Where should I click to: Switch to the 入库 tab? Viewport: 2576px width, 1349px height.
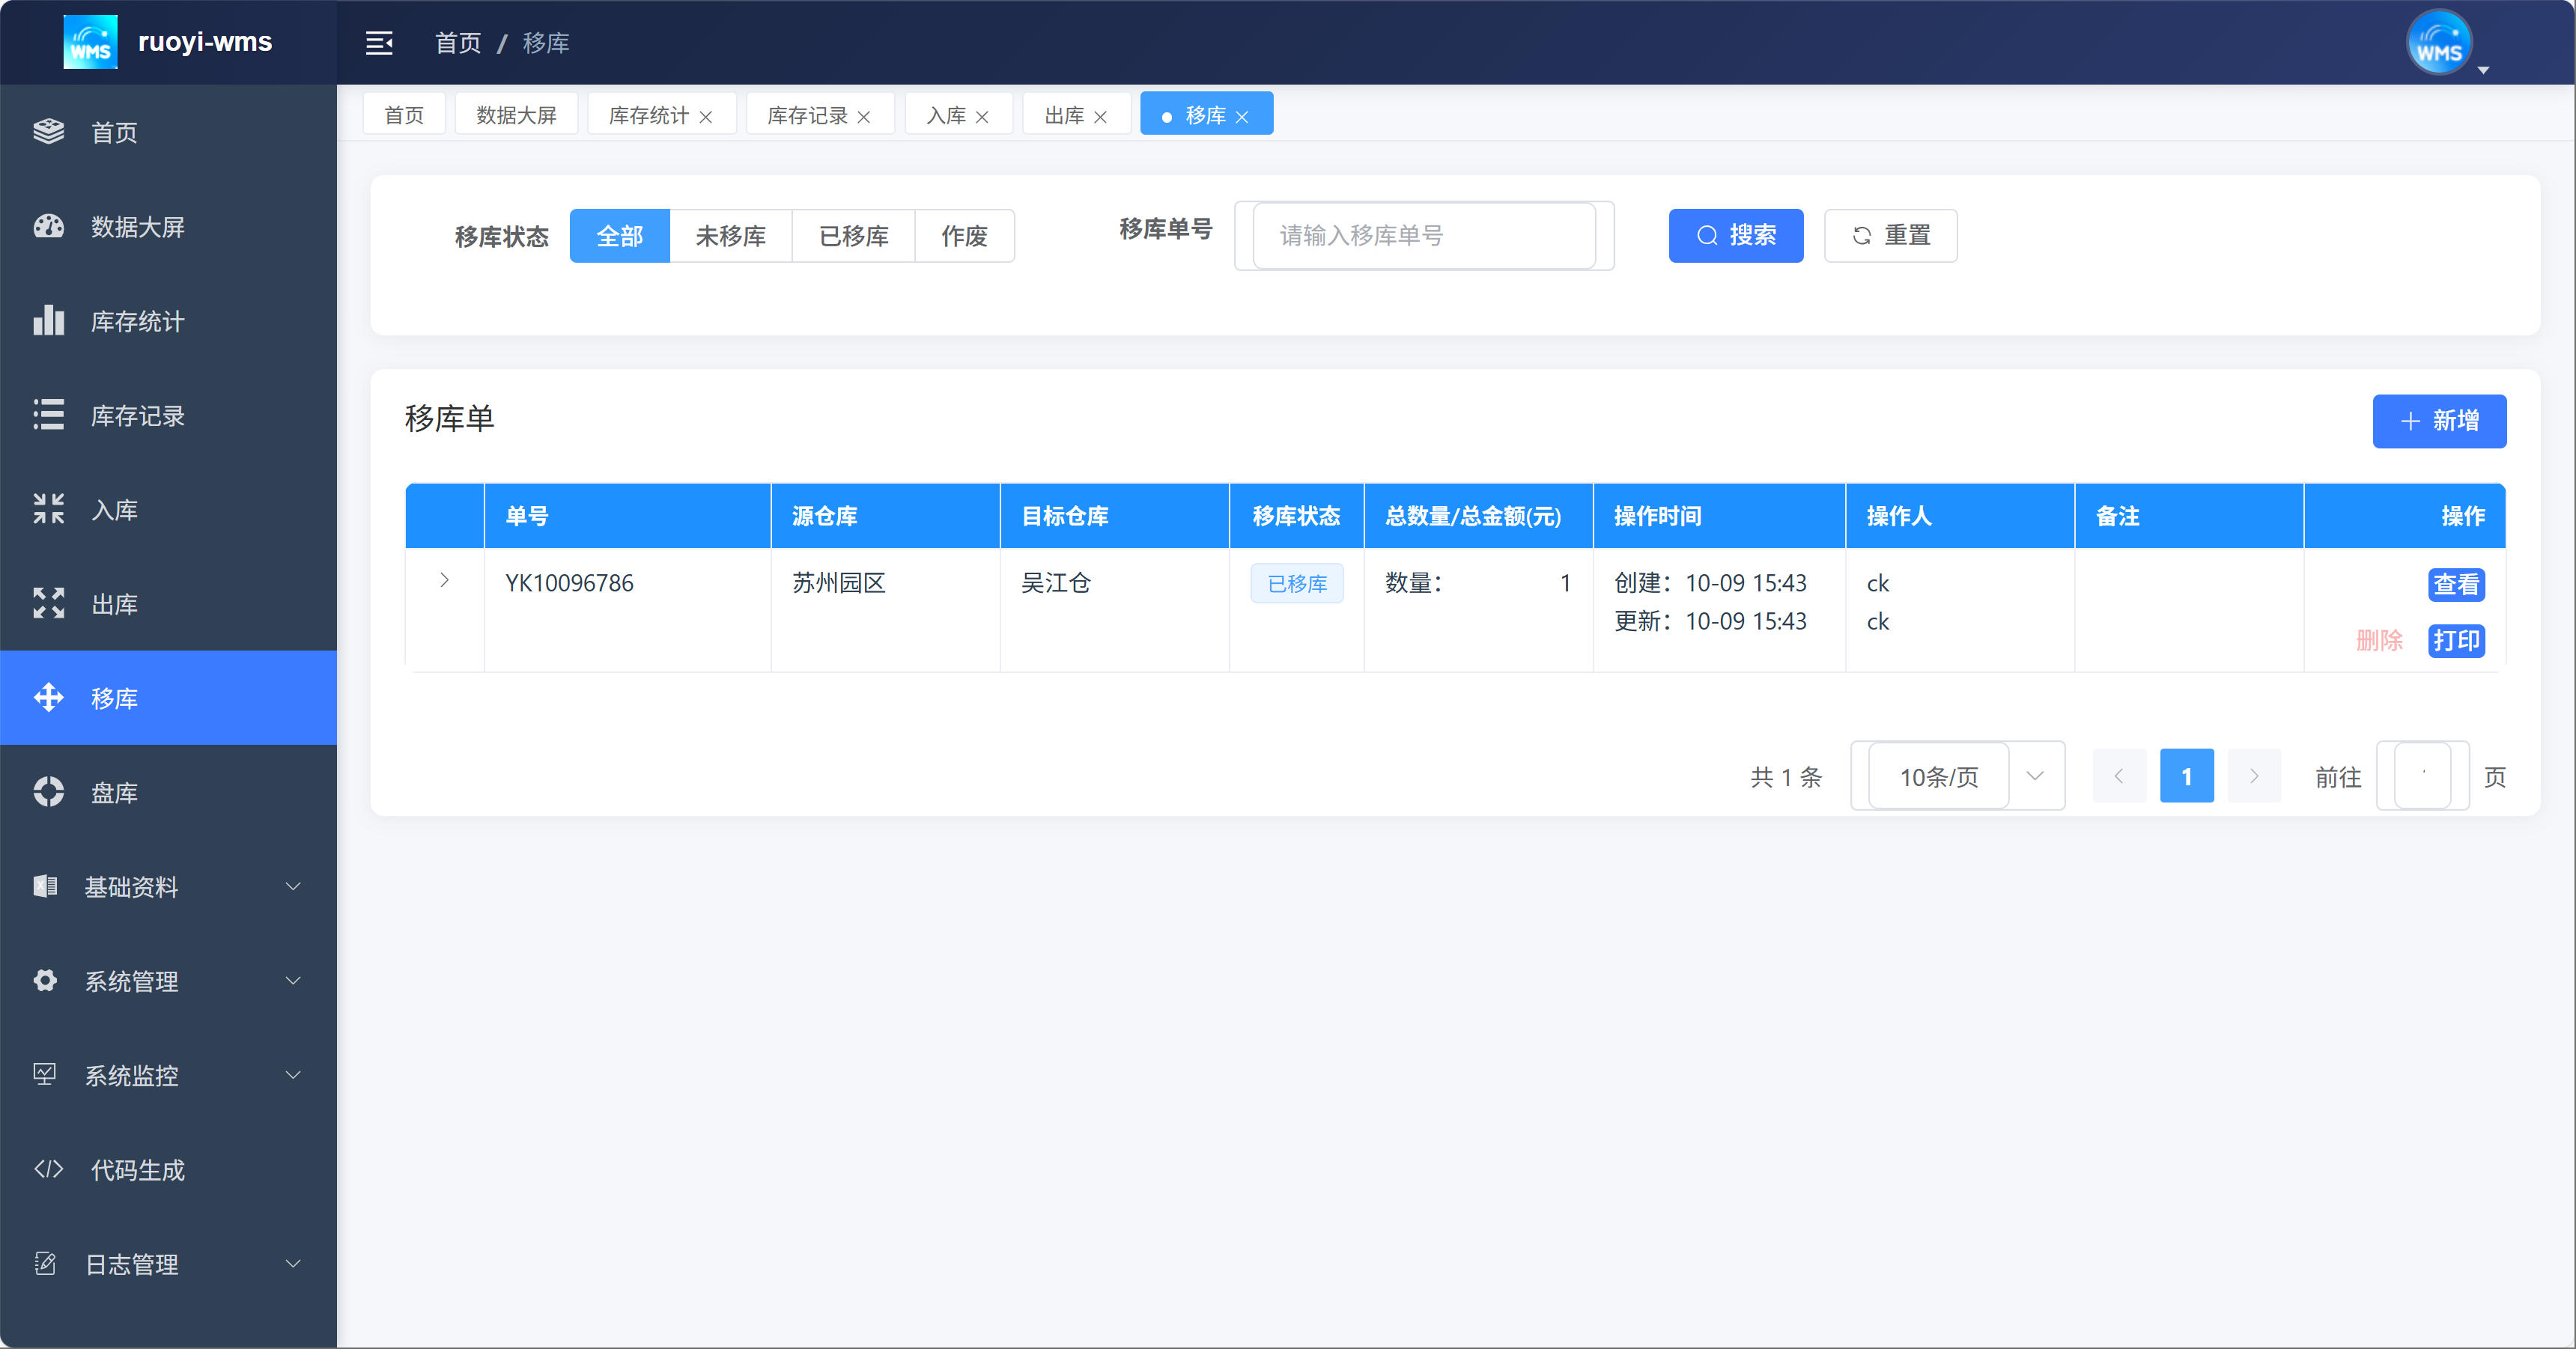point(946,115)
